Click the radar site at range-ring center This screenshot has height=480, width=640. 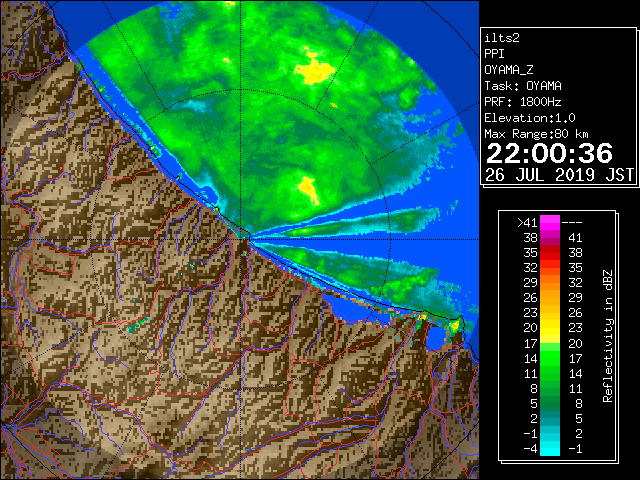click(x=242, y=239)
